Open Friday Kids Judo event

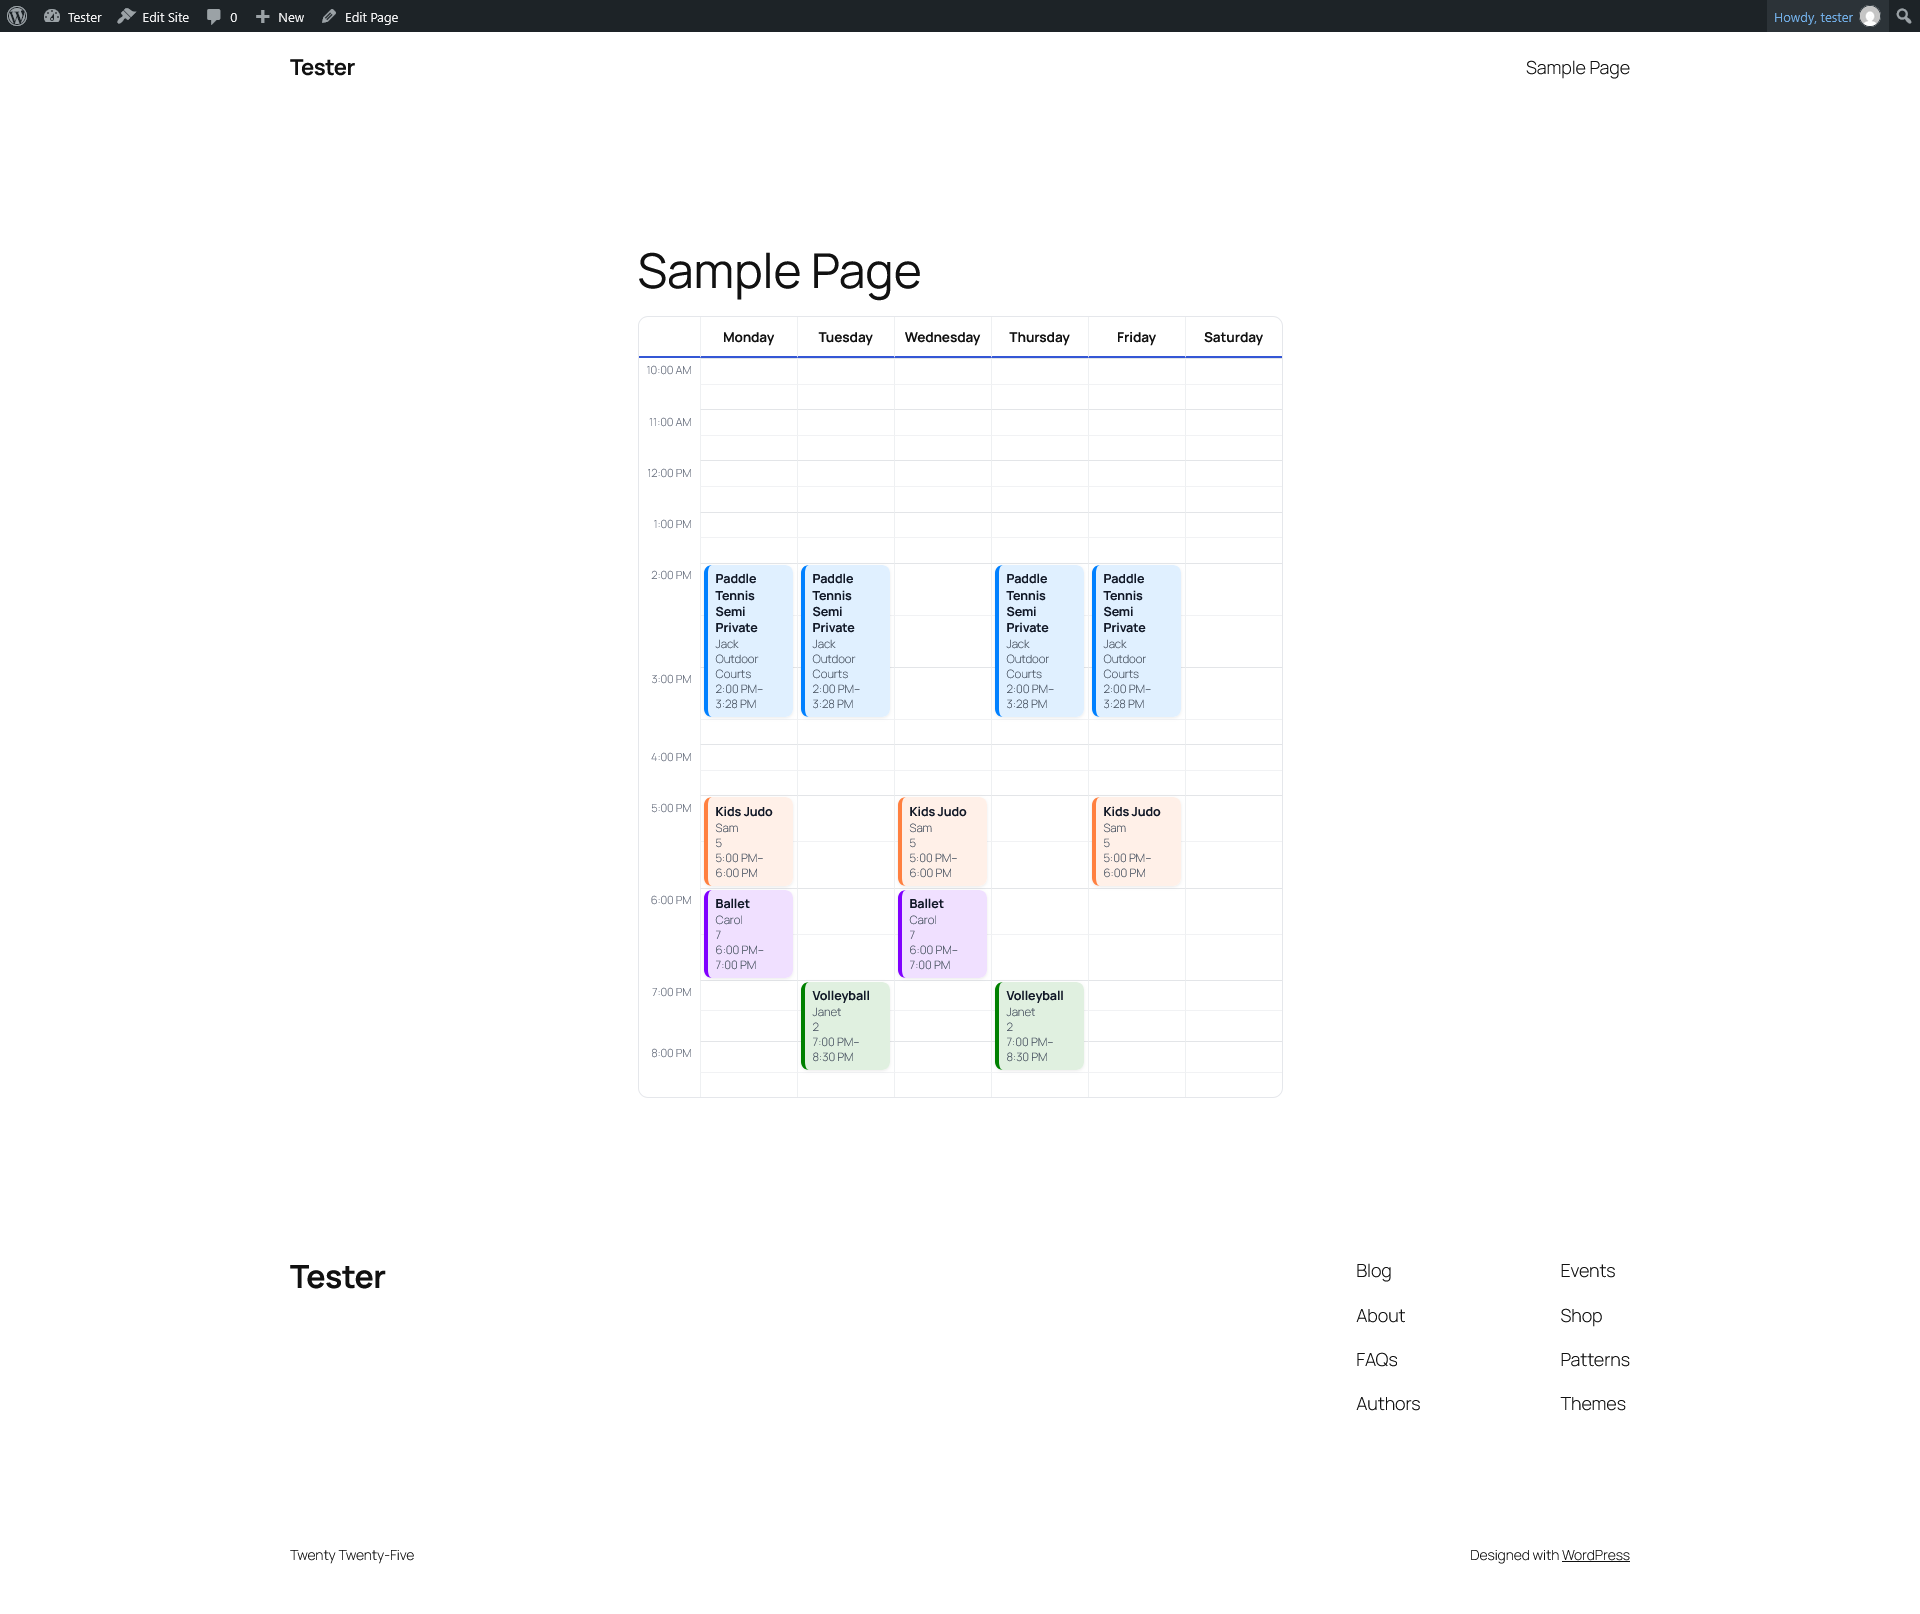1136,841
